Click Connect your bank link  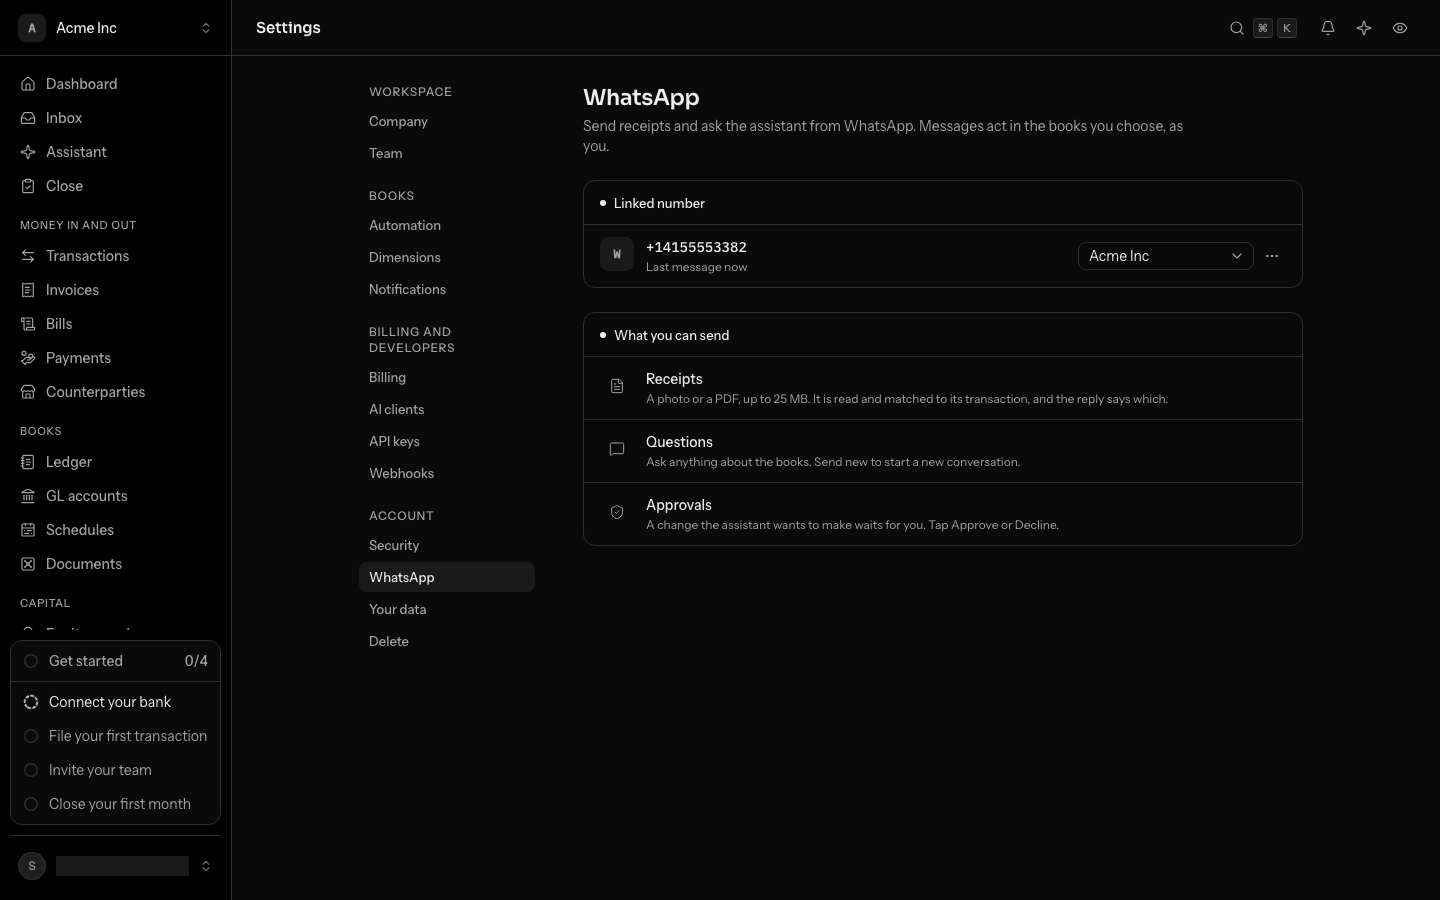110,702
